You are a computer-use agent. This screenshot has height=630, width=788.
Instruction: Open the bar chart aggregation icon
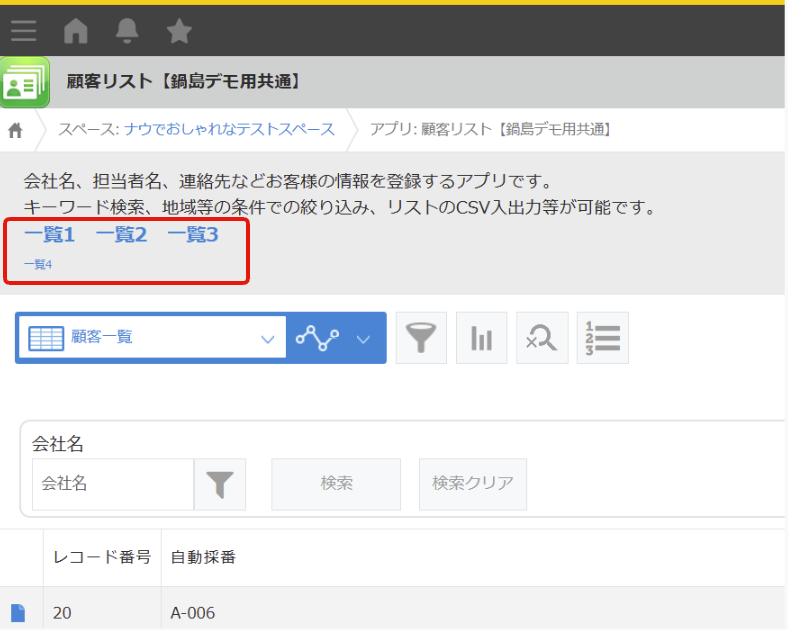[x=482, y=339]
